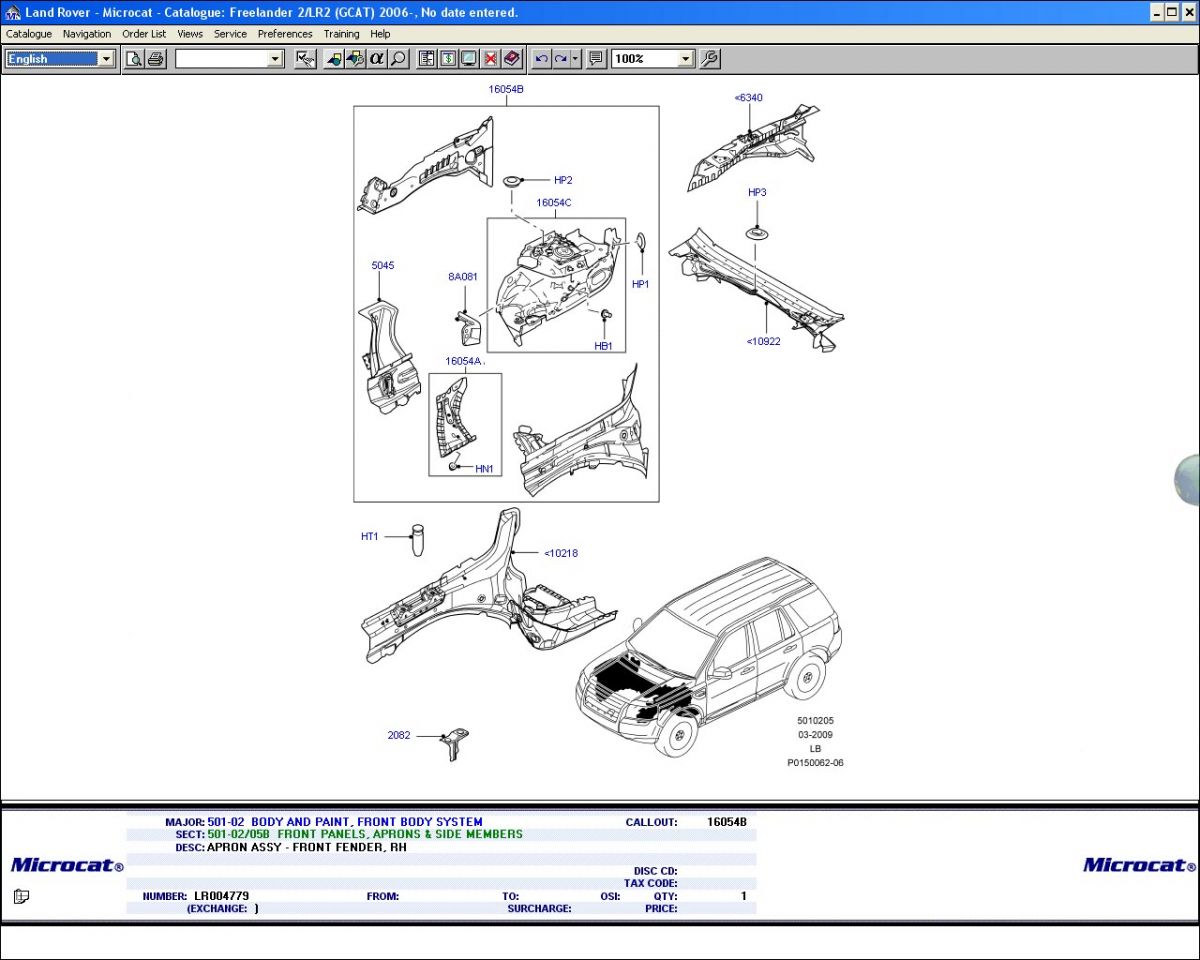Click the magnifying glass search icon
This screenshot has height=960, width=1200.
398,59
